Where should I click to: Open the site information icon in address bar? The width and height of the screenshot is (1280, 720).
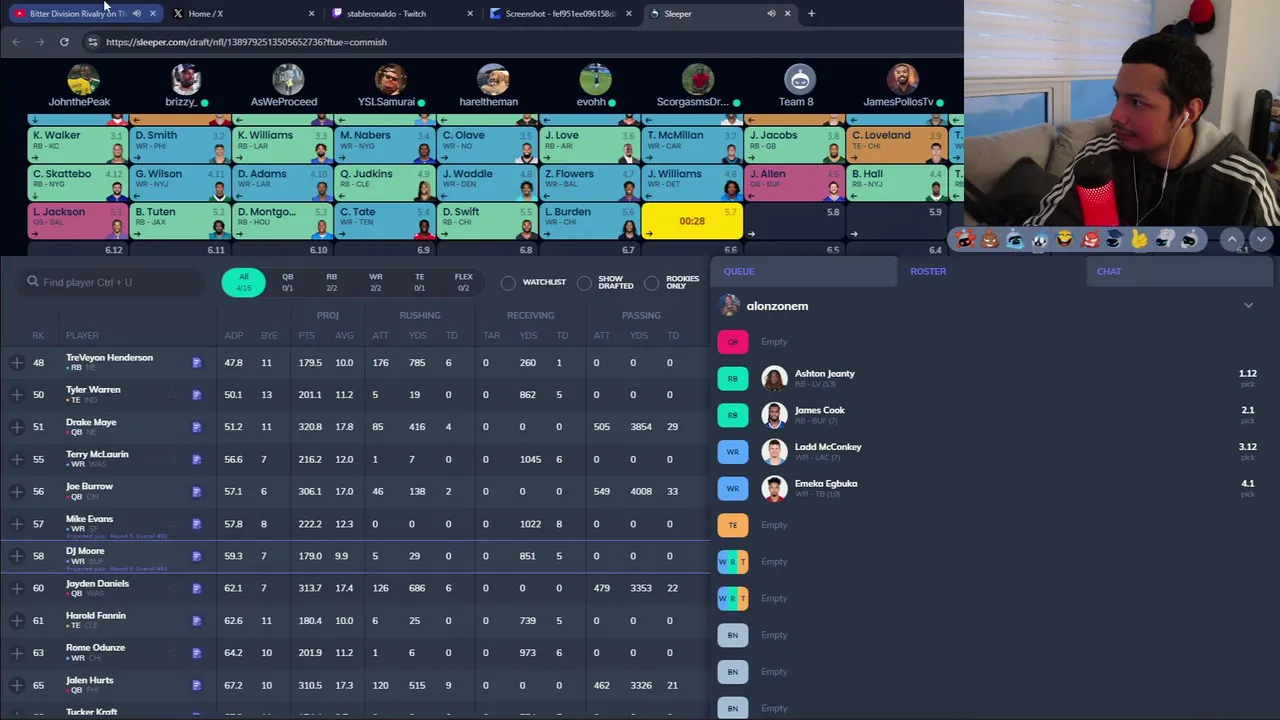pos(92,42)
